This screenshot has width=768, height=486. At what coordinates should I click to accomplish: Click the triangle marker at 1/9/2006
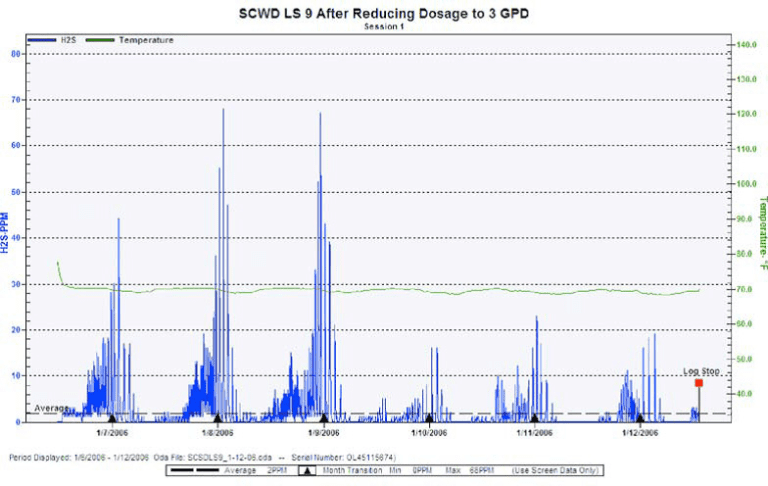click(x=324, y=418)
